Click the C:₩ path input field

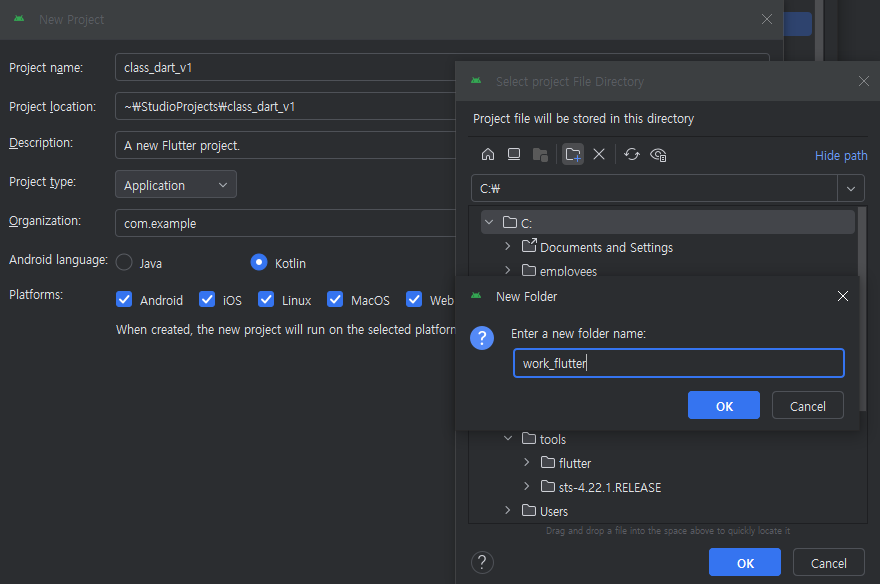[654, 188]
